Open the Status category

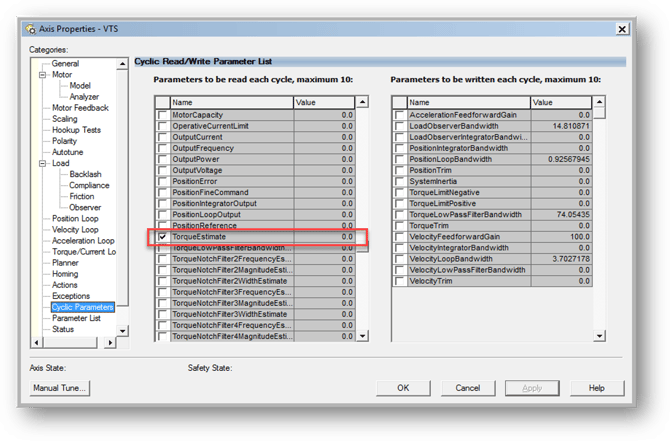(63, 329)
